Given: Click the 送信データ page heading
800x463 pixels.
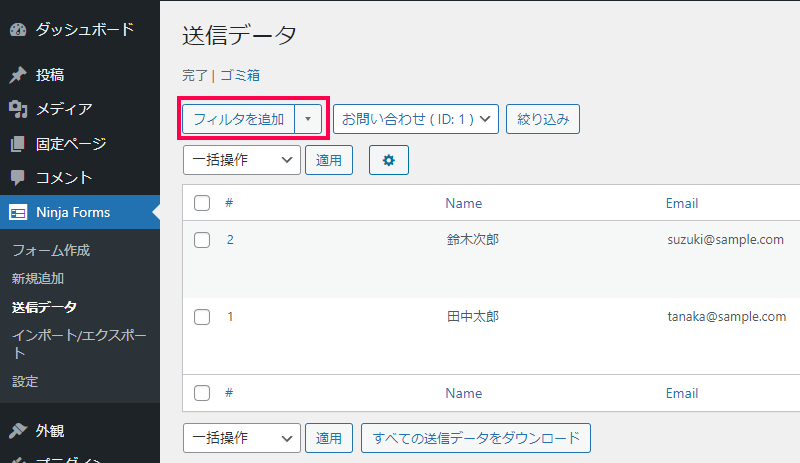Looking at the screenshot, I should point(239,35).
